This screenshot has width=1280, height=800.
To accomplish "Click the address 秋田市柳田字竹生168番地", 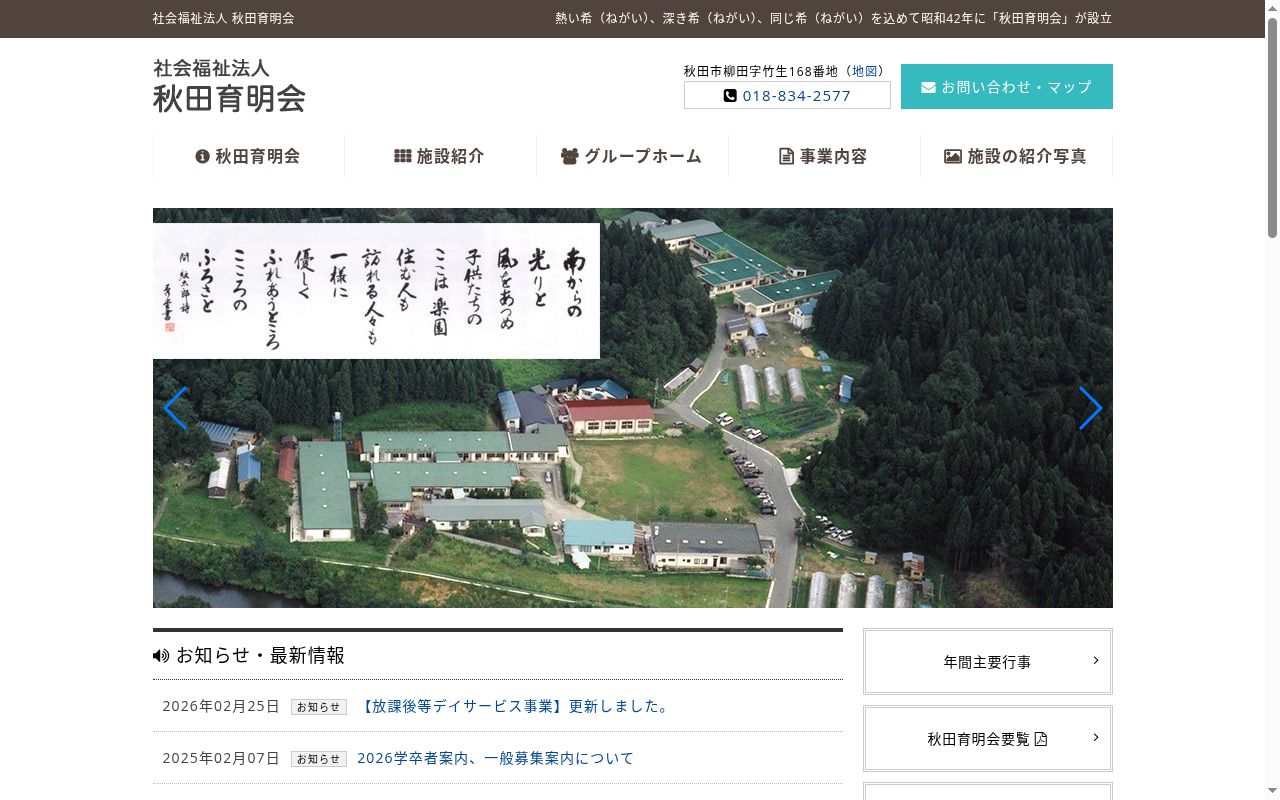I will tap(761, 71).
